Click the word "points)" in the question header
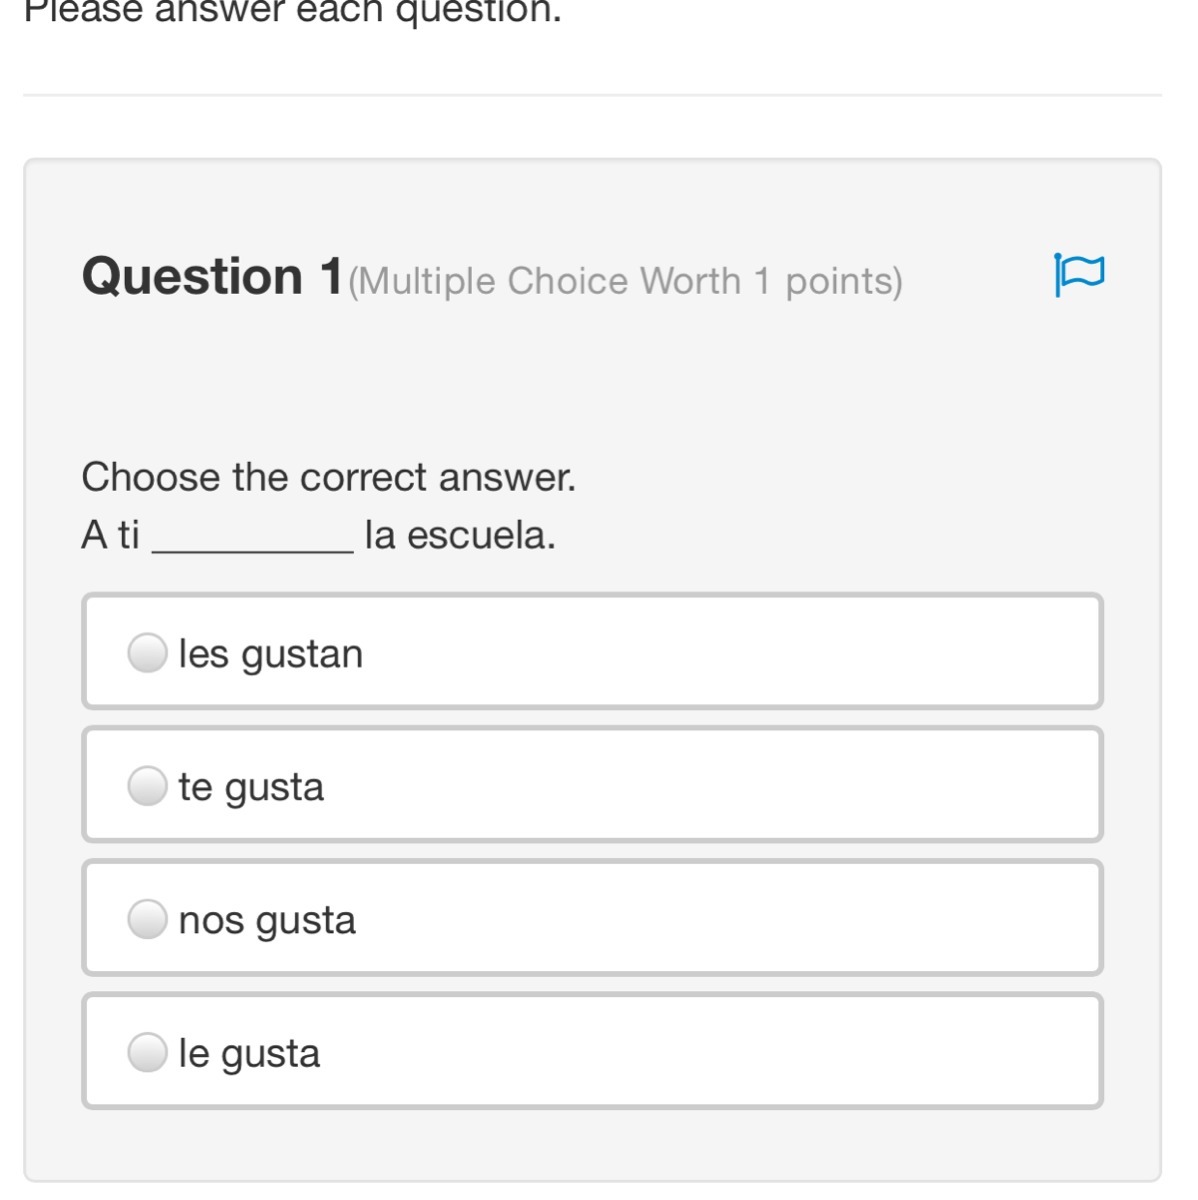The height and width of the screenshot is (1200, 1198). [x=844, y=281]
